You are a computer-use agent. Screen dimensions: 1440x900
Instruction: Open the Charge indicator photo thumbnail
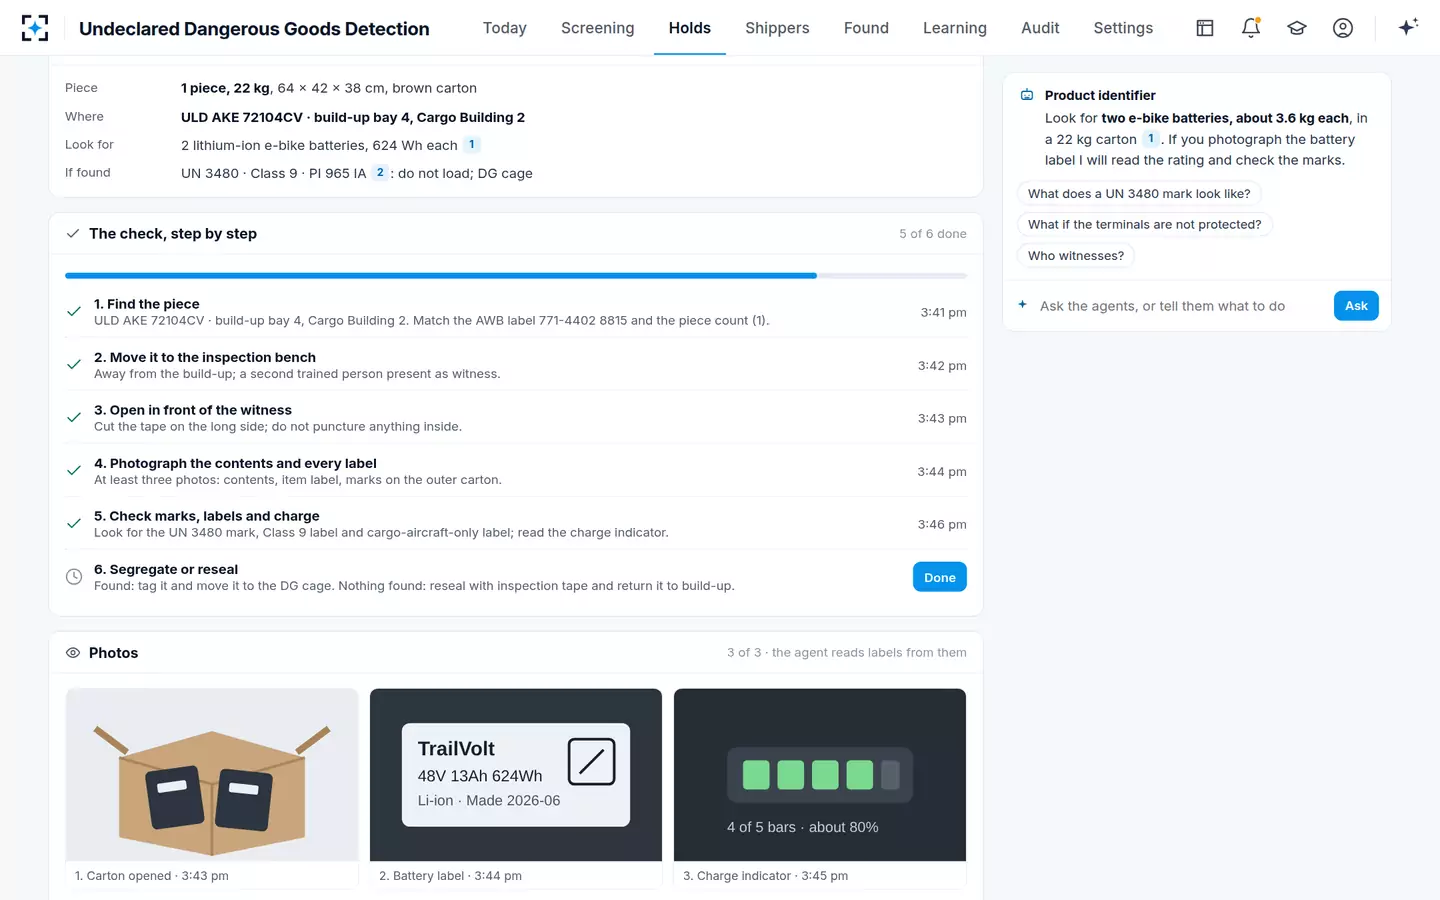820,775
